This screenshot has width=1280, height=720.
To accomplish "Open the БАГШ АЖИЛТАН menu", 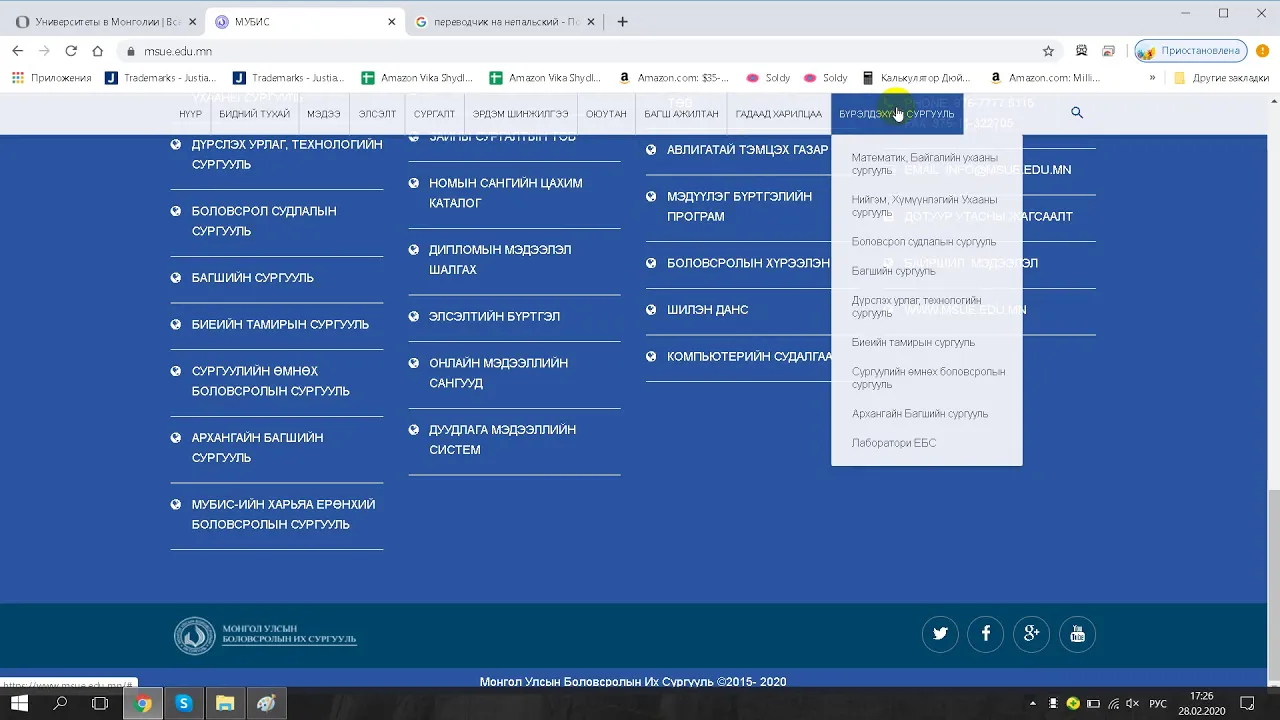I will (x=681, y=114).
